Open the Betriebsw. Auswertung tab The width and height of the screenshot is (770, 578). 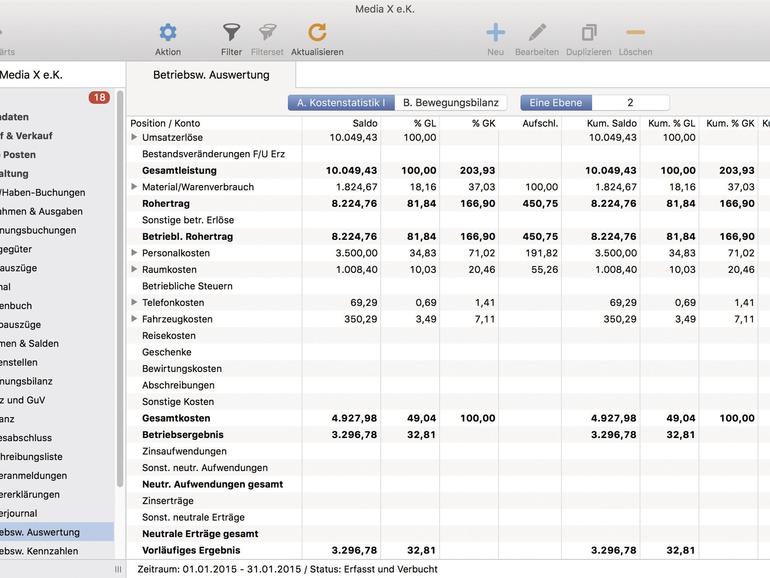tap(211, 75)
